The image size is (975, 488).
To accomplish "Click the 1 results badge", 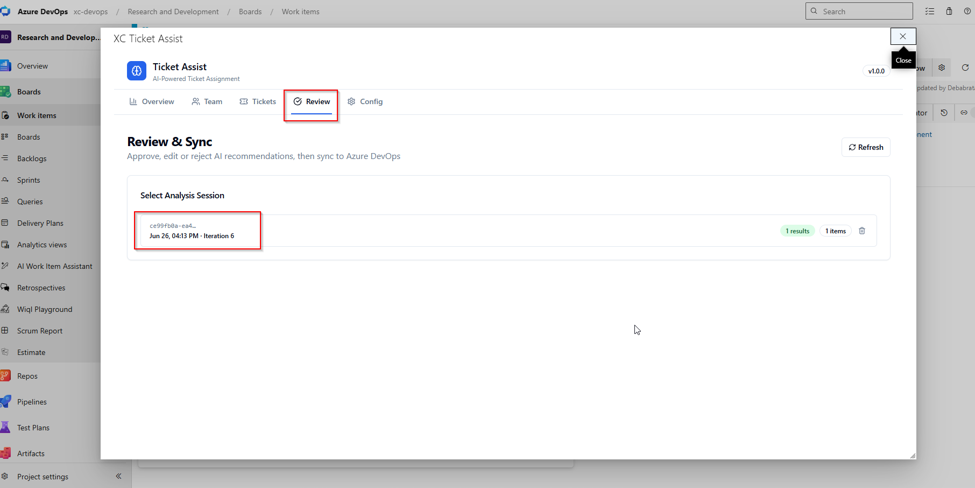I will (x=797, y=231).
